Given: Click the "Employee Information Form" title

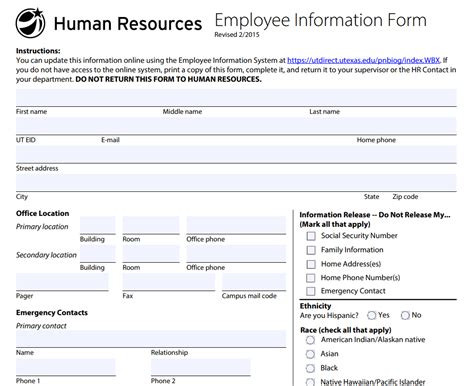Looking at the screenshot, I should click(x=320, y=20).
